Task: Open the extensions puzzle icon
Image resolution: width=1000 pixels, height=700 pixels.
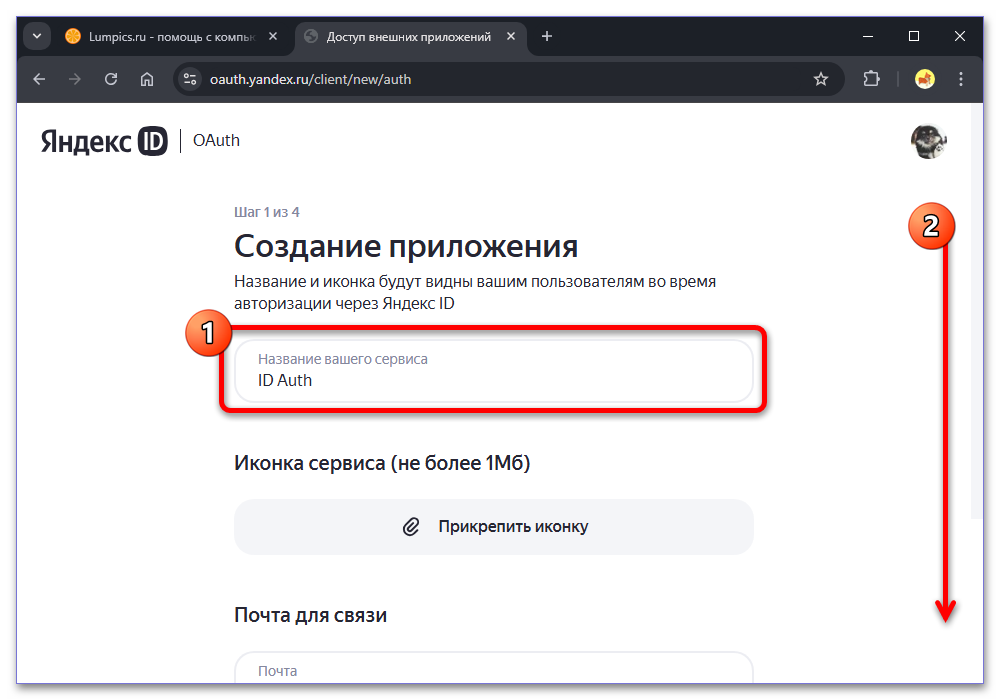Action: coord(871,79)
